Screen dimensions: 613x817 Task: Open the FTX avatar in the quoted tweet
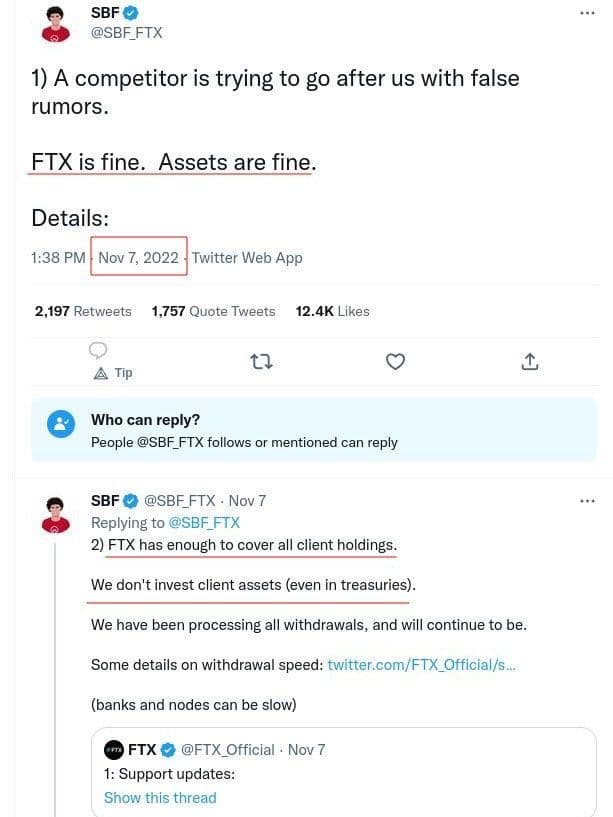coord(114,749)
